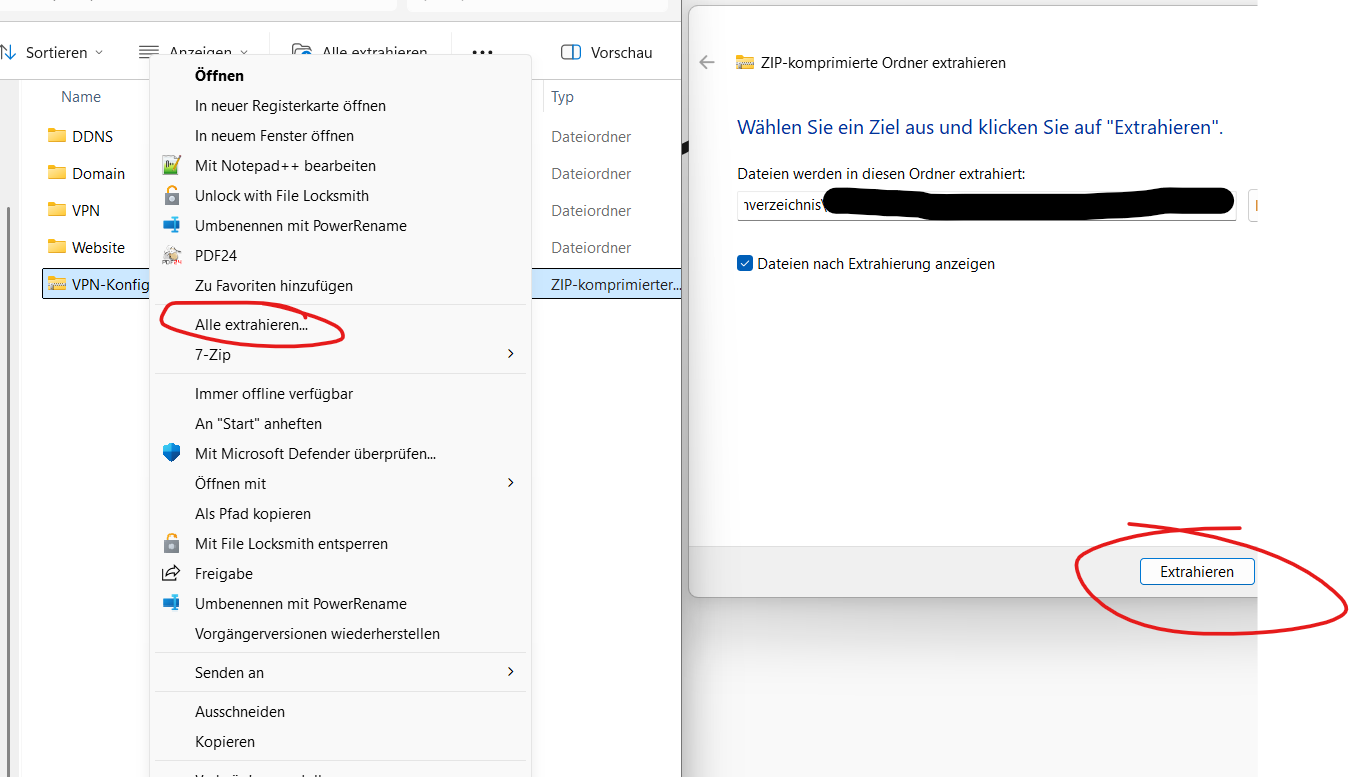
Task: Click the lock icon beside File Locksmith entsperren
Action: [x=172, y=543]
